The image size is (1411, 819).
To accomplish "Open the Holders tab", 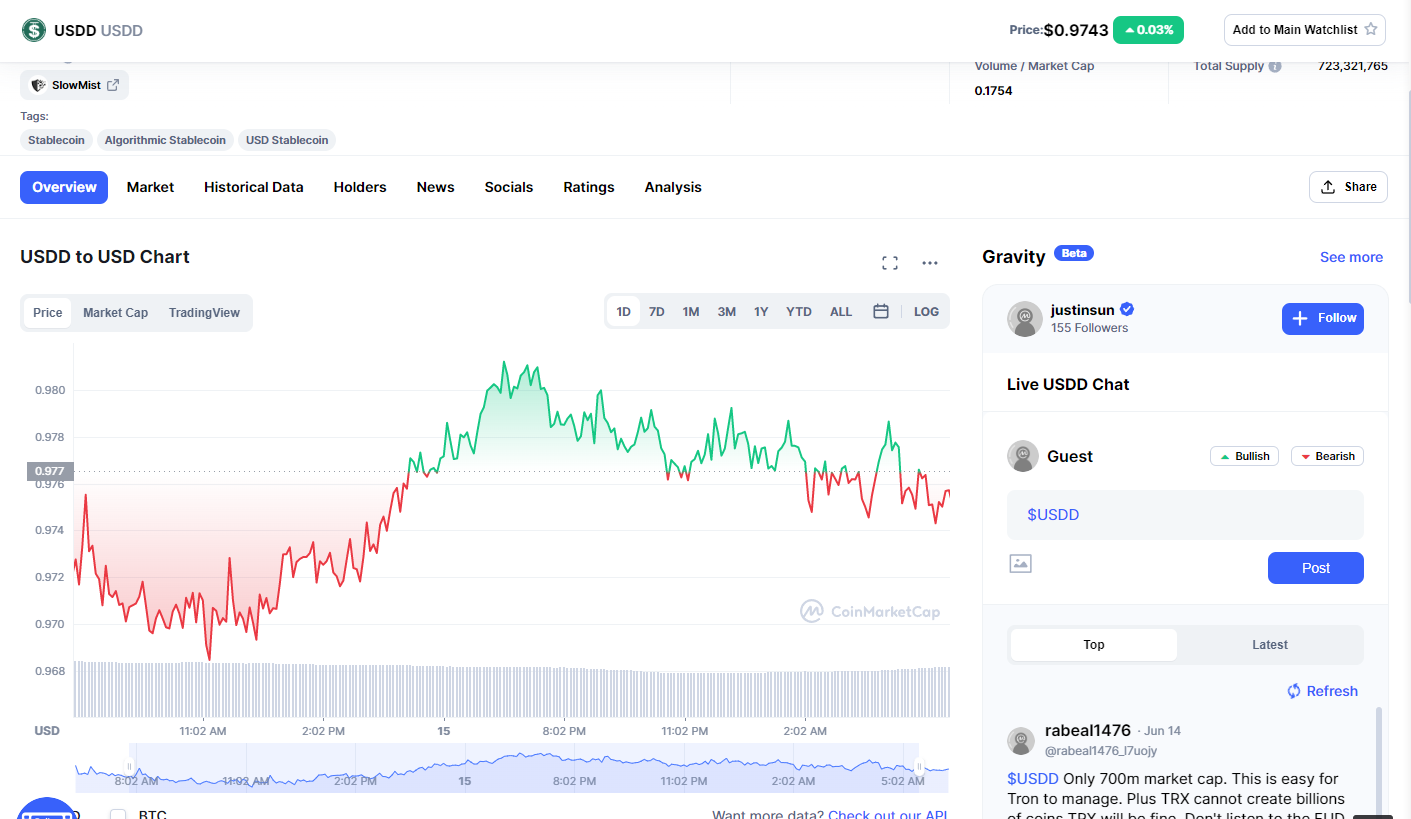I will point(360,187).
